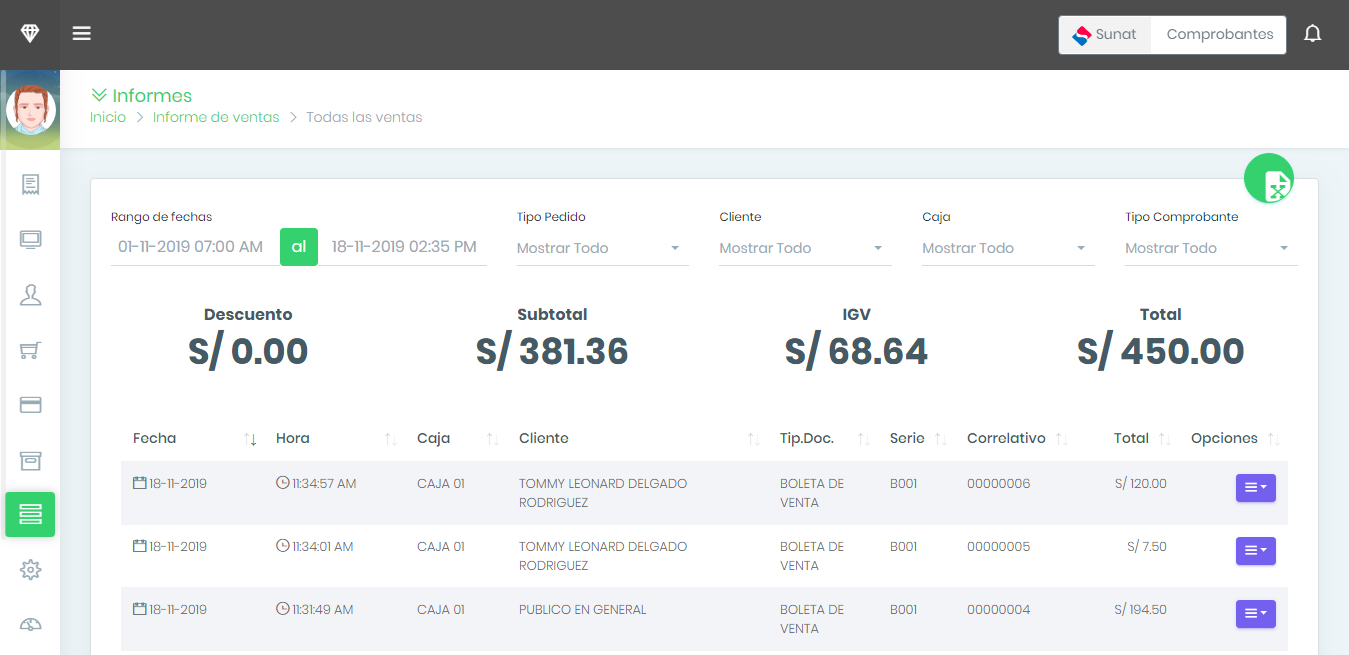The height and width of the screenshot is (655, 1349).
Task: Click the Sunat button
Action: (1105, 34)
